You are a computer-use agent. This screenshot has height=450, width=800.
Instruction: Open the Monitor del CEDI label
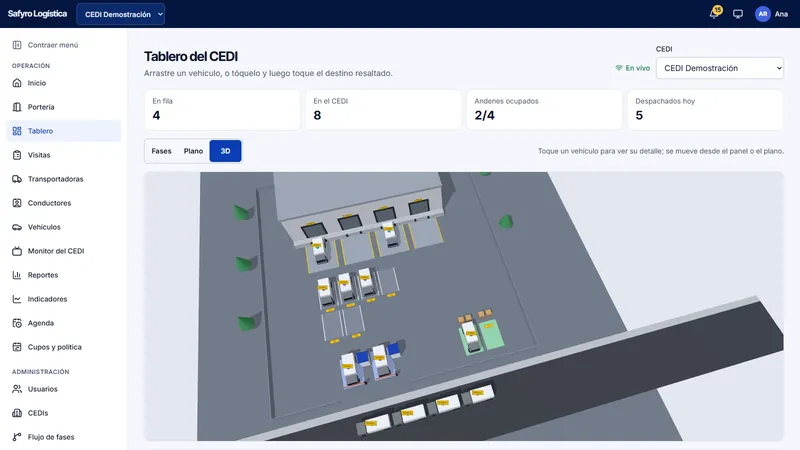pos(56,251)
